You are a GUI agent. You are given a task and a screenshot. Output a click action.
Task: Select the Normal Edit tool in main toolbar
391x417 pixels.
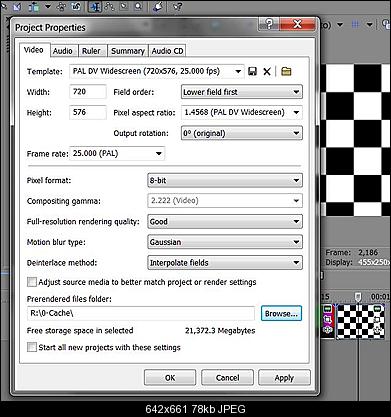95,6
